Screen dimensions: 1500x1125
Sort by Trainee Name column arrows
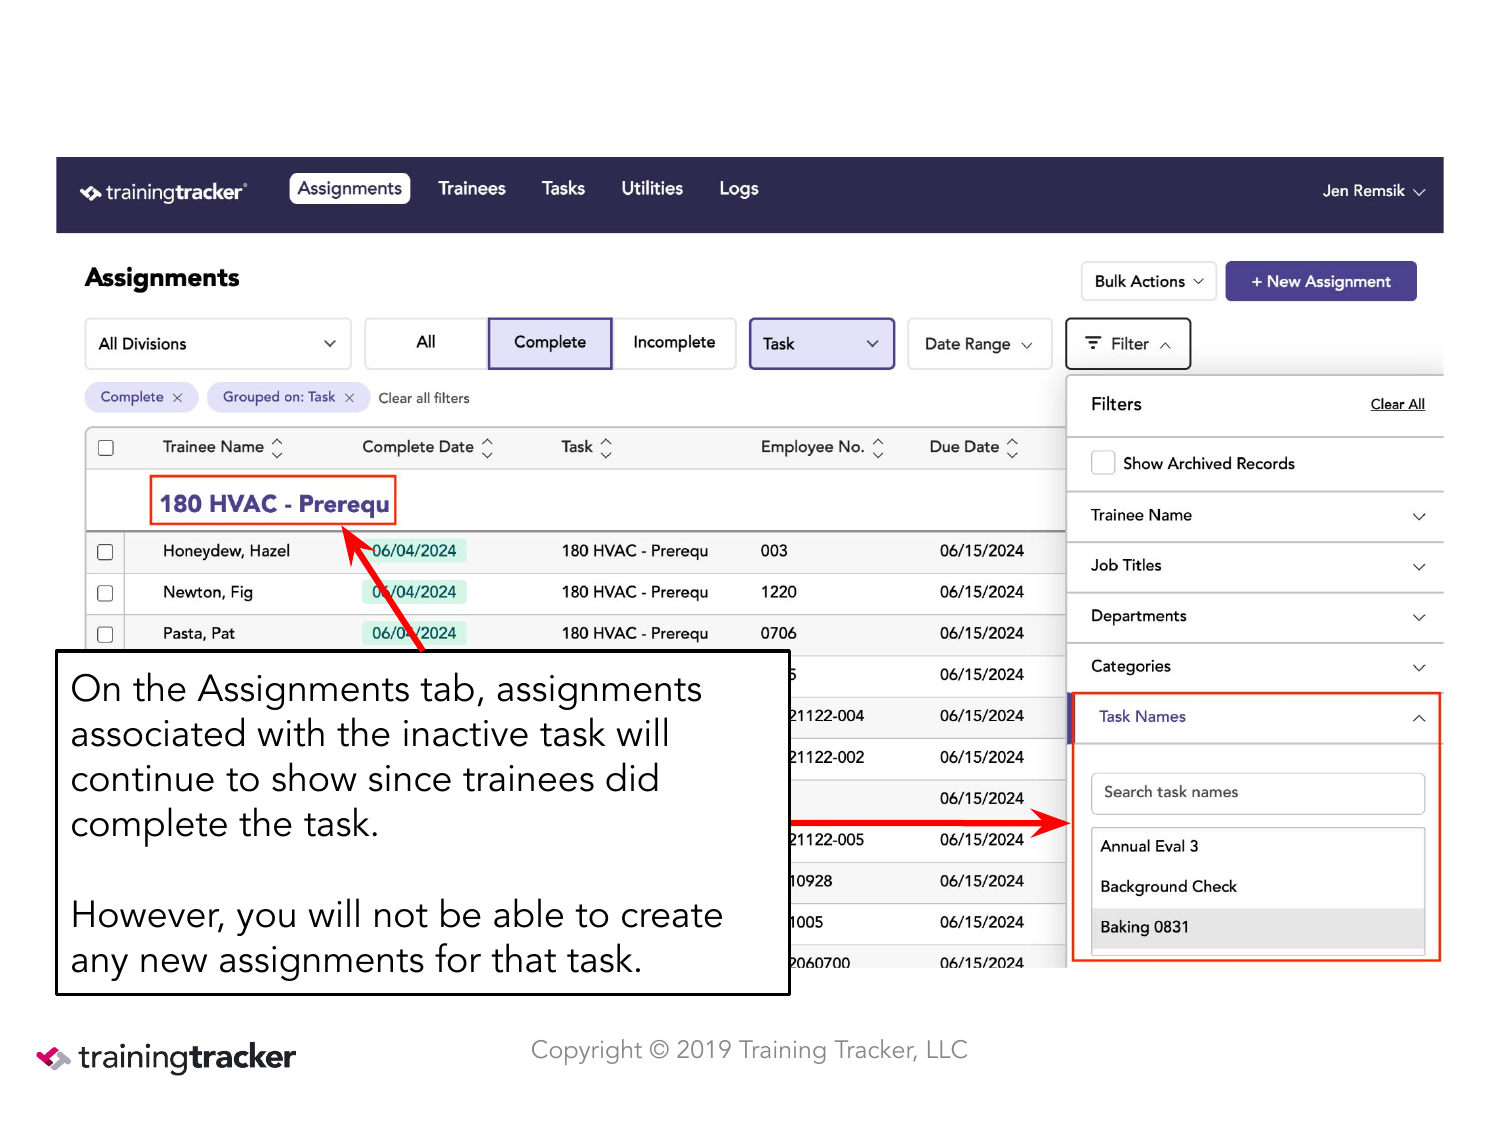tap(277, 448)
